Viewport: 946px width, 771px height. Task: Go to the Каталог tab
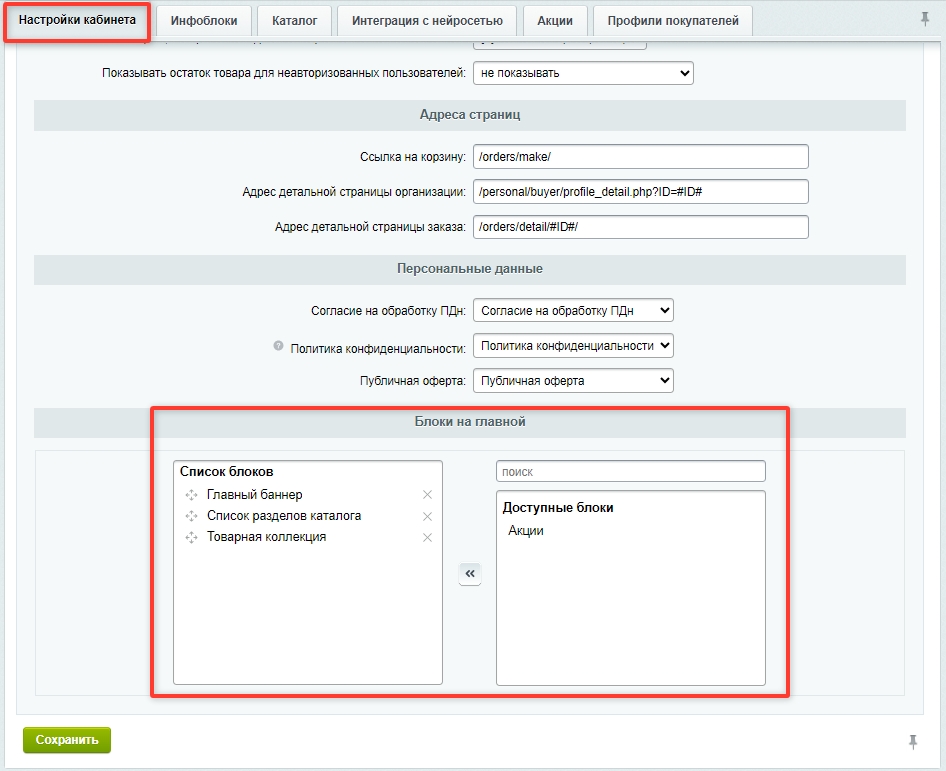pyautogui.click(x=294, y=21)
